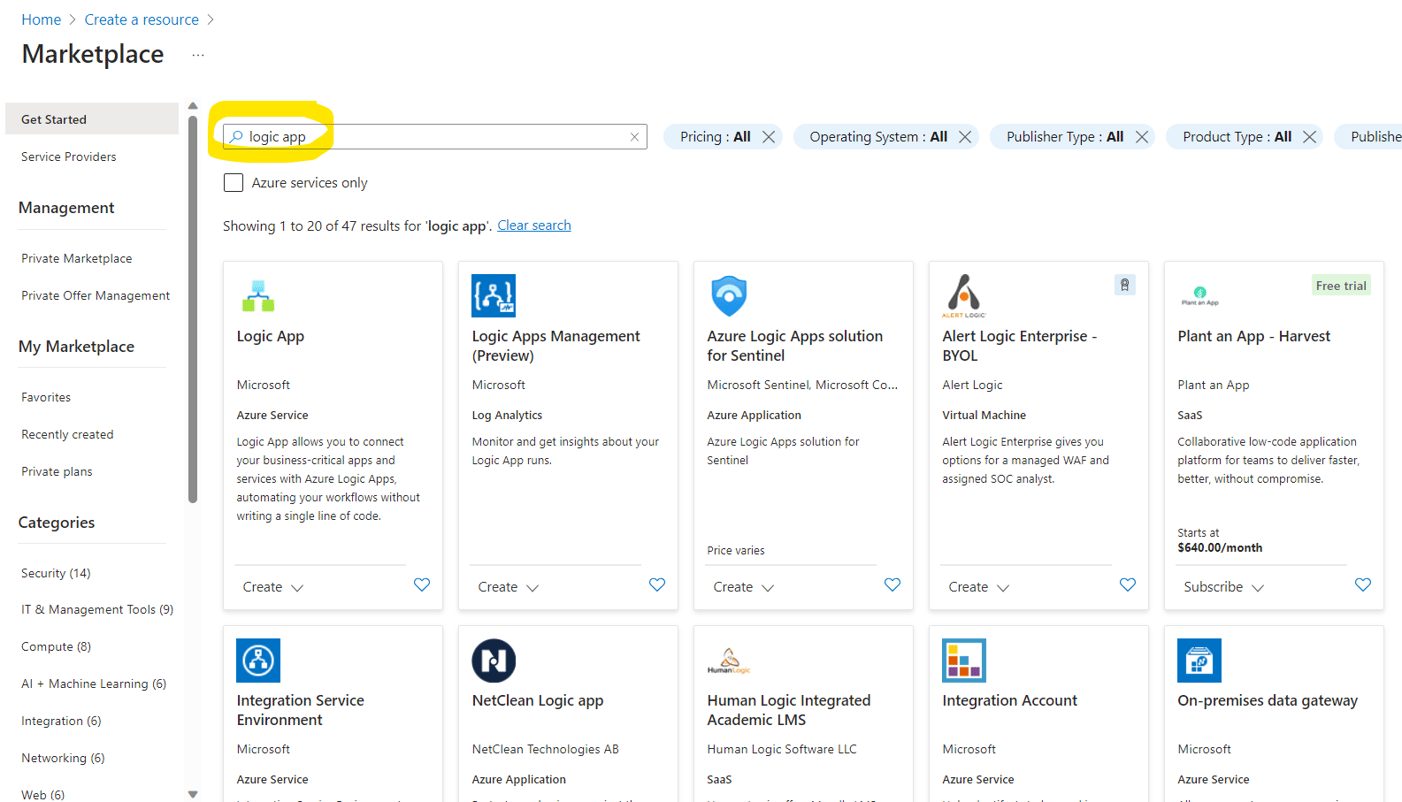Click the Logic App service icon
Viewport: 1402px width, 802px height.
point(258,296)
